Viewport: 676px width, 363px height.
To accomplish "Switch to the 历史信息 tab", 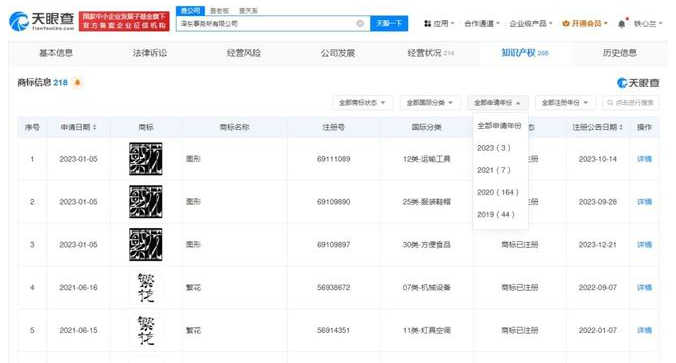I will click(620, 53).
